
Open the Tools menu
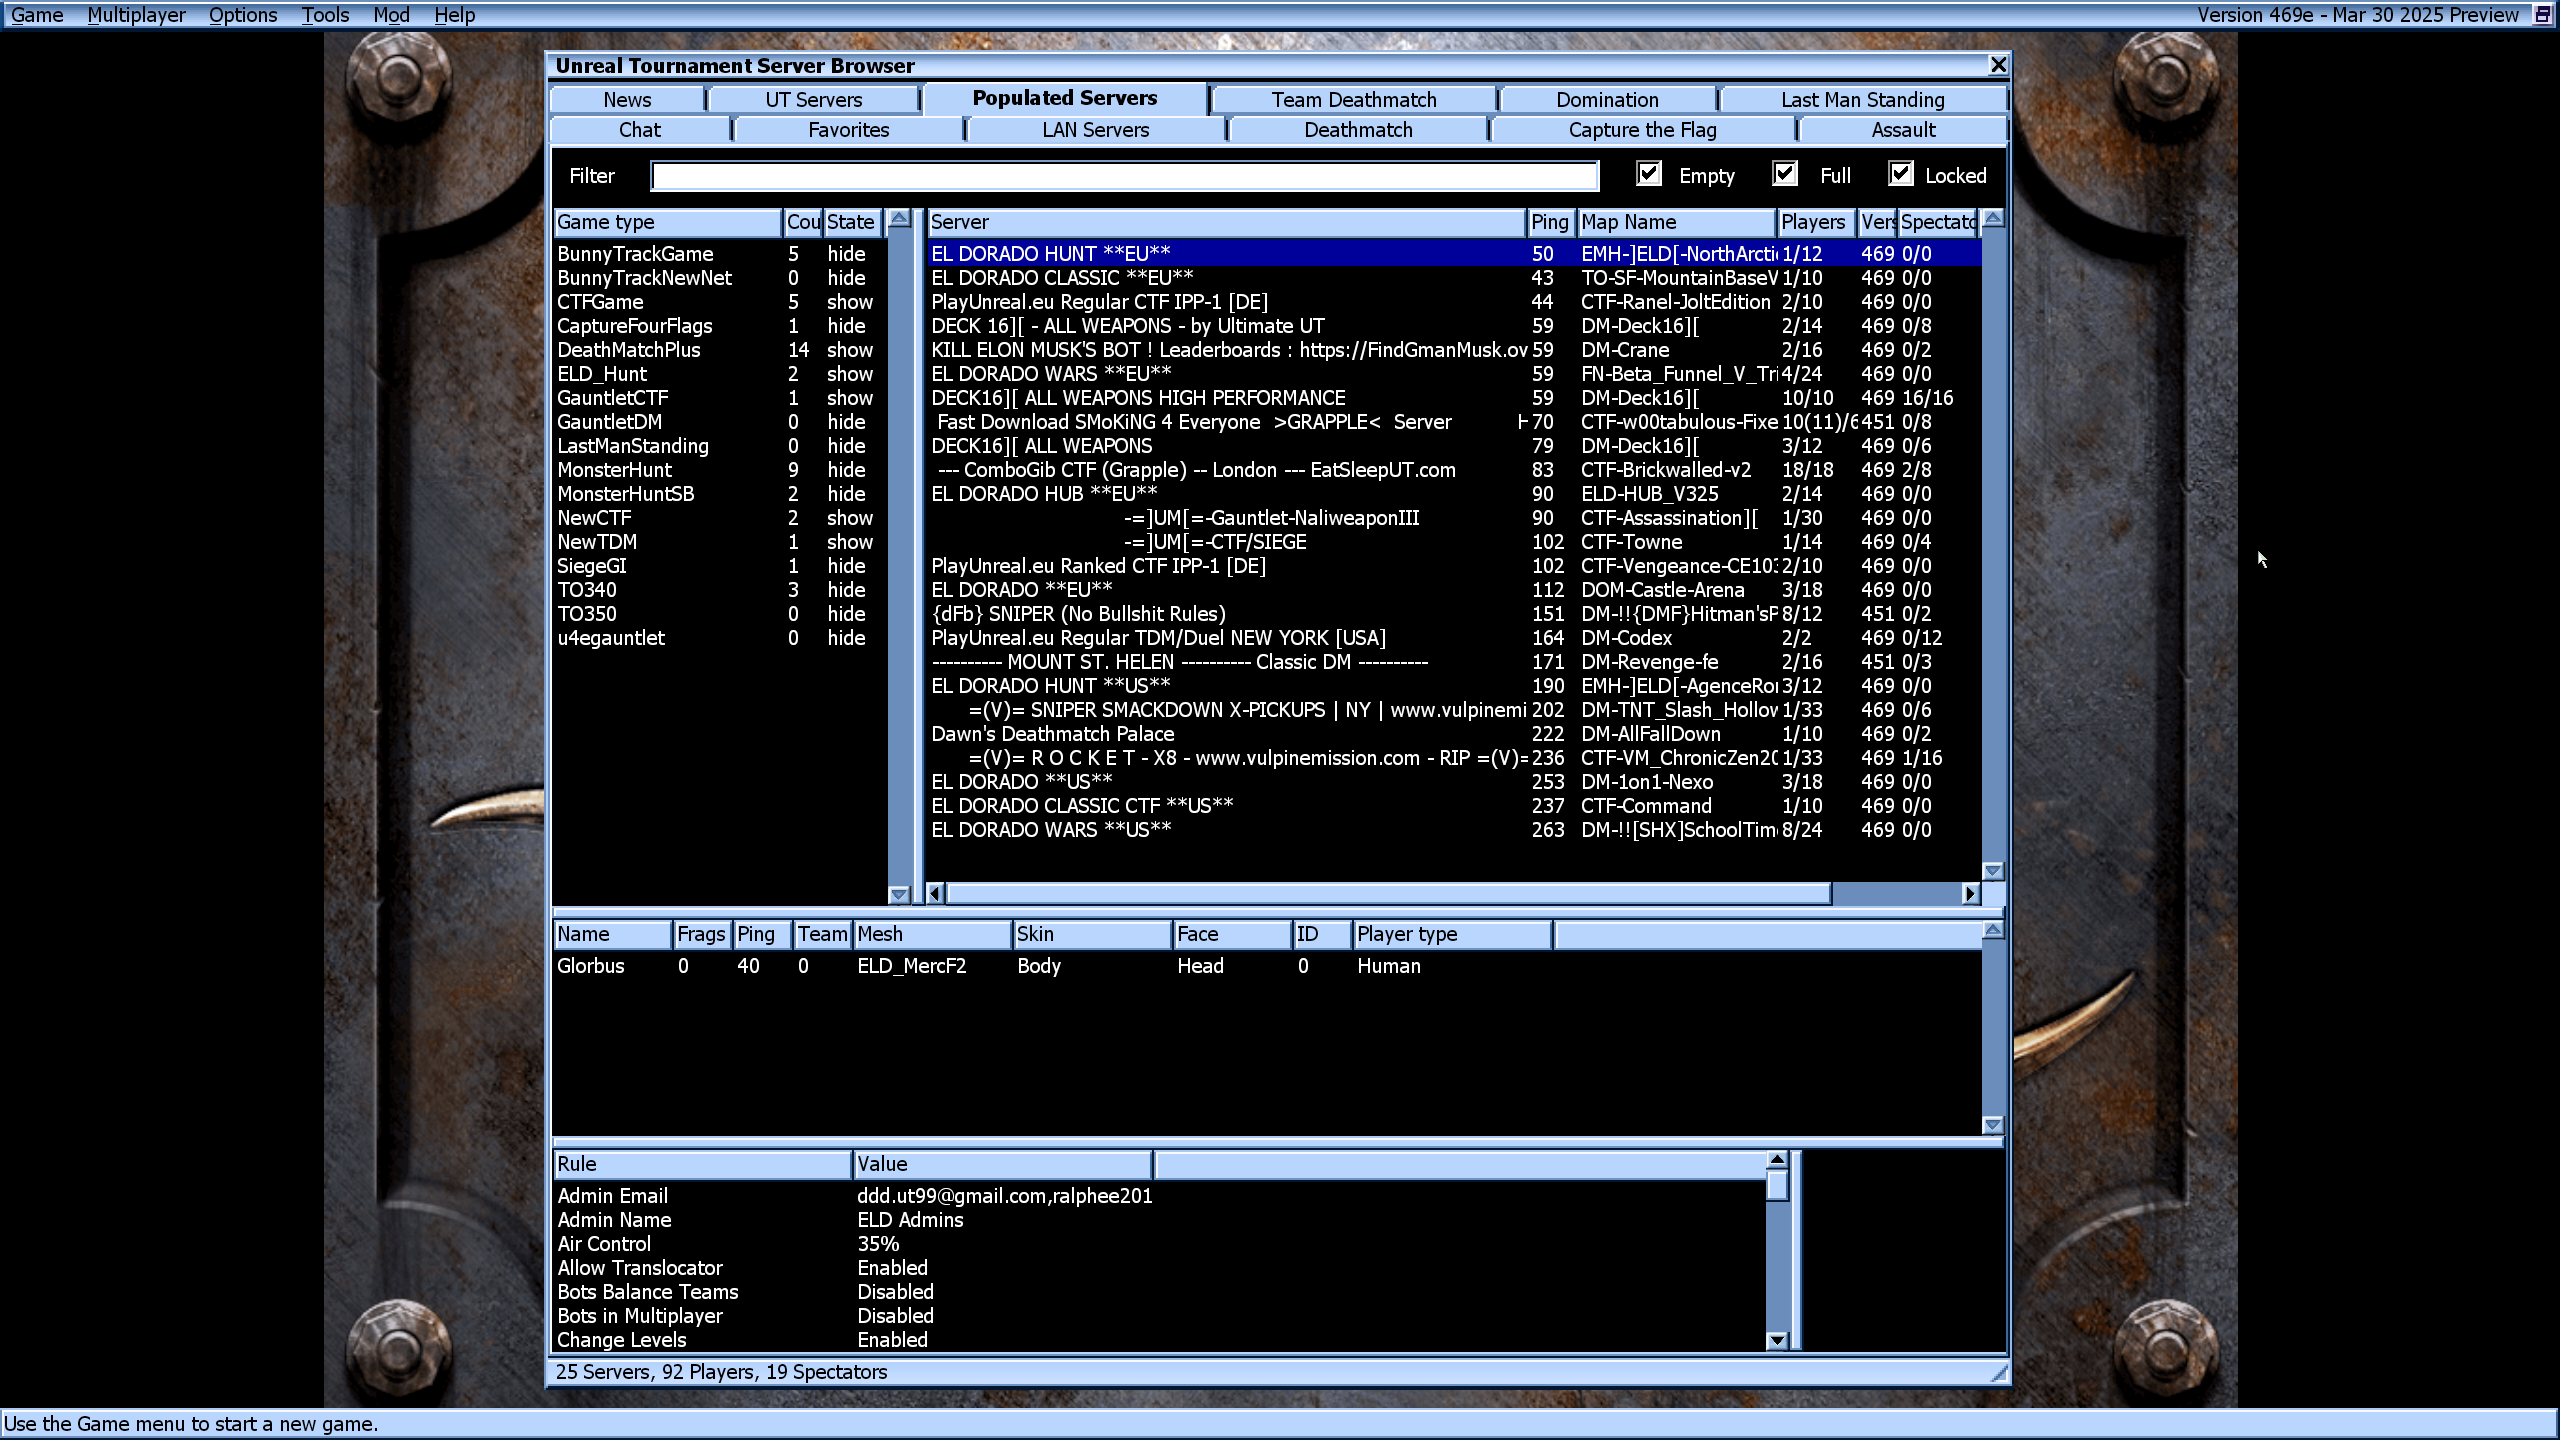coord(326,15)
